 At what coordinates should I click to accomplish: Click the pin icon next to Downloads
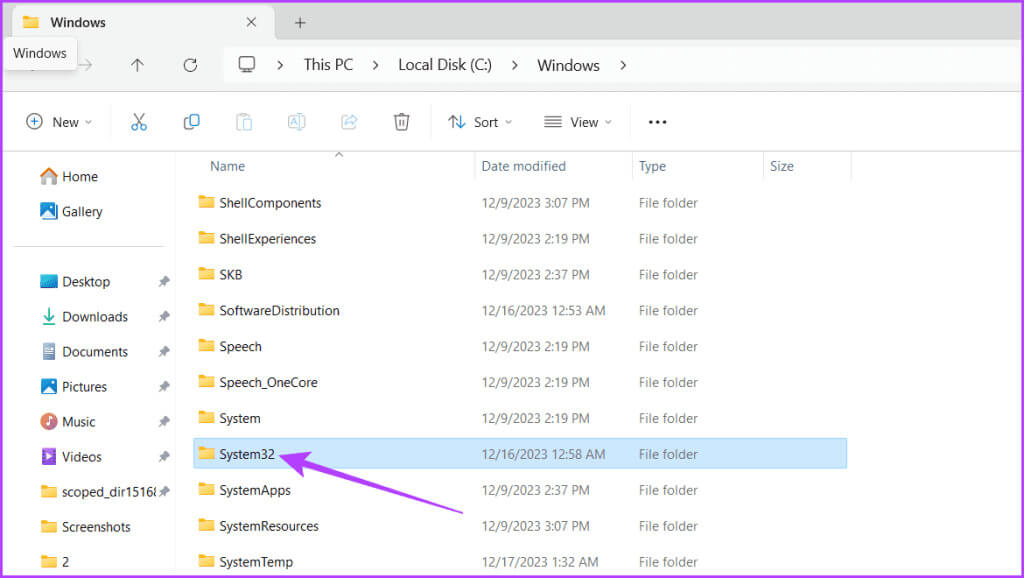(x=164, y=317)
